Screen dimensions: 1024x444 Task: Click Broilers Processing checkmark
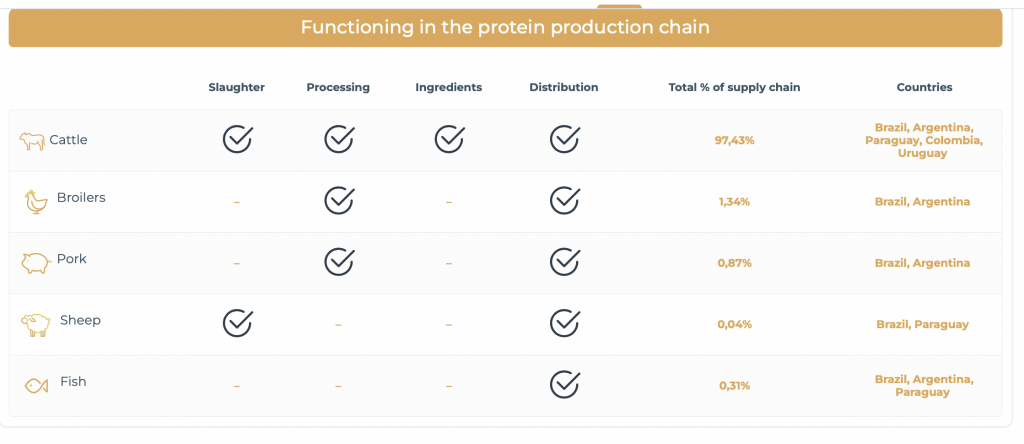(339, 200)
